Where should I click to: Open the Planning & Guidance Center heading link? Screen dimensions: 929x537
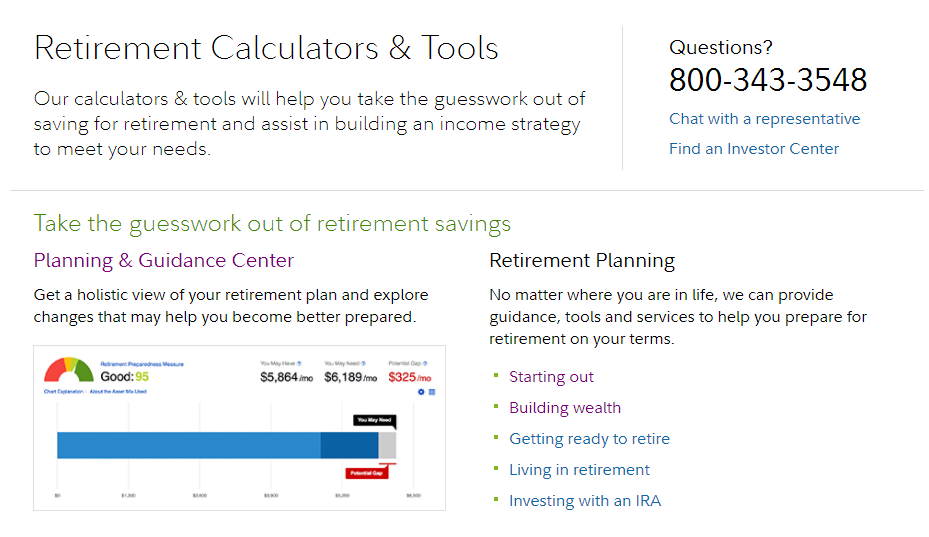pos(164,261)
